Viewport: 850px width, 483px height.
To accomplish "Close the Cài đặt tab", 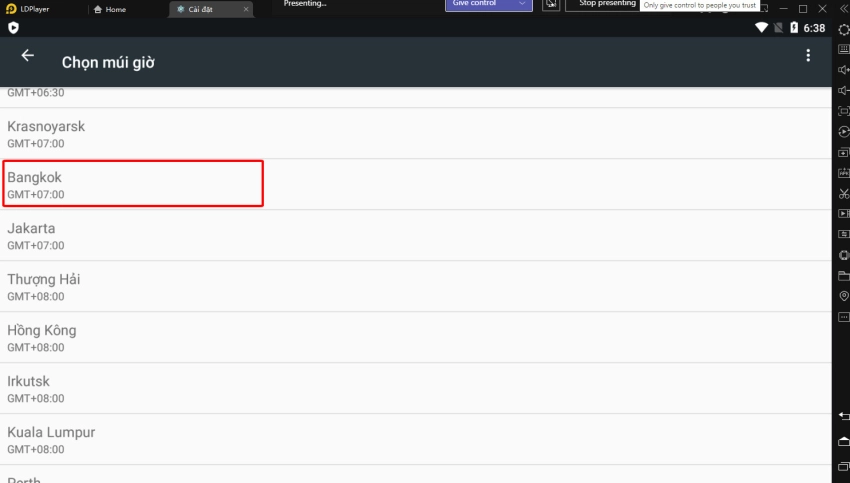I will [x=246, y=10].
